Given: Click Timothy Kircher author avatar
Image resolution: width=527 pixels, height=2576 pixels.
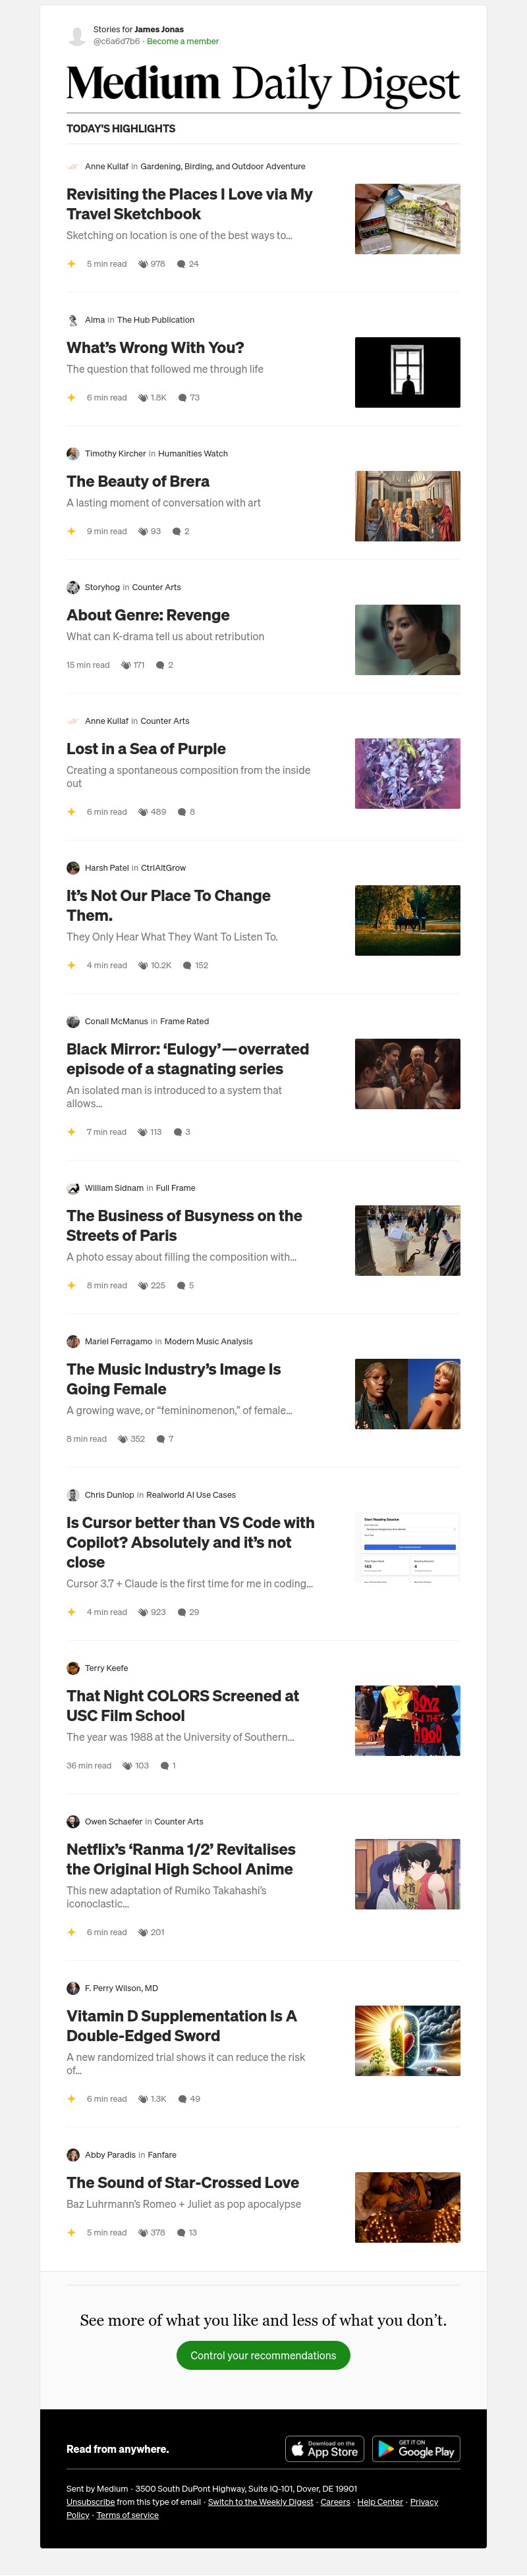Looking at the screenshot, I should (72, 454).
